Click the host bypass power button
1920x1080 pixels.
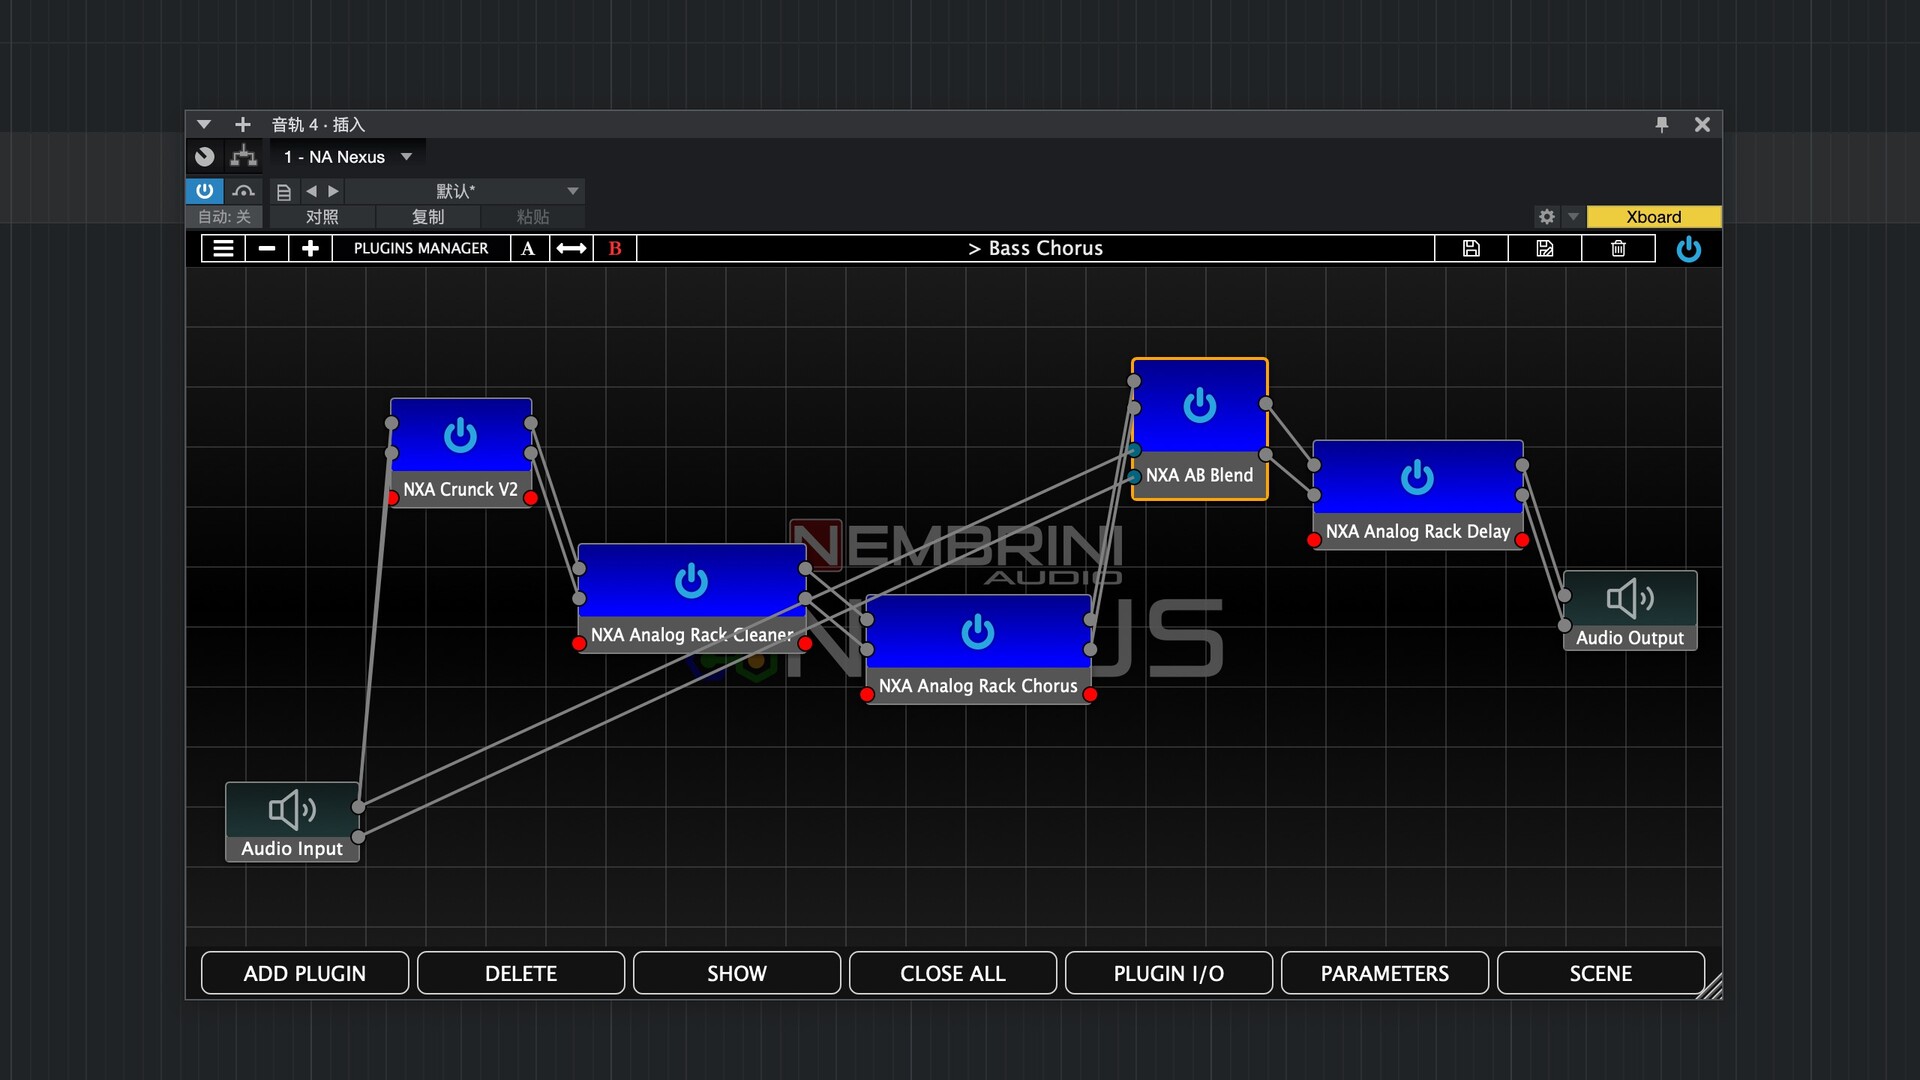(x=204, y=191)
